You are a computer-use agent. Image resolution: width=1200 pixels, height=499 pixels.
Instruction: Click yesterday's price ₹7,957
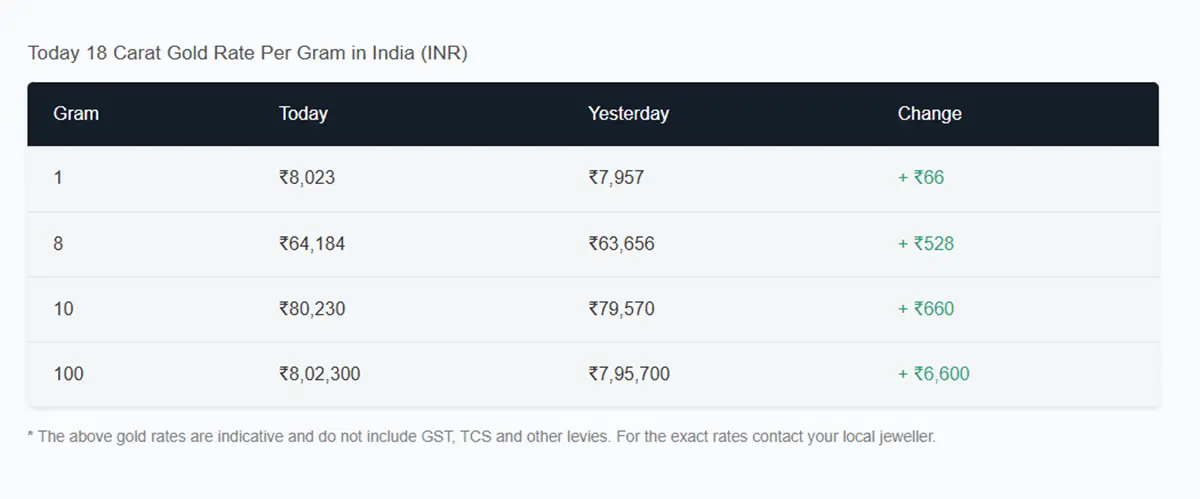[616, 178]
